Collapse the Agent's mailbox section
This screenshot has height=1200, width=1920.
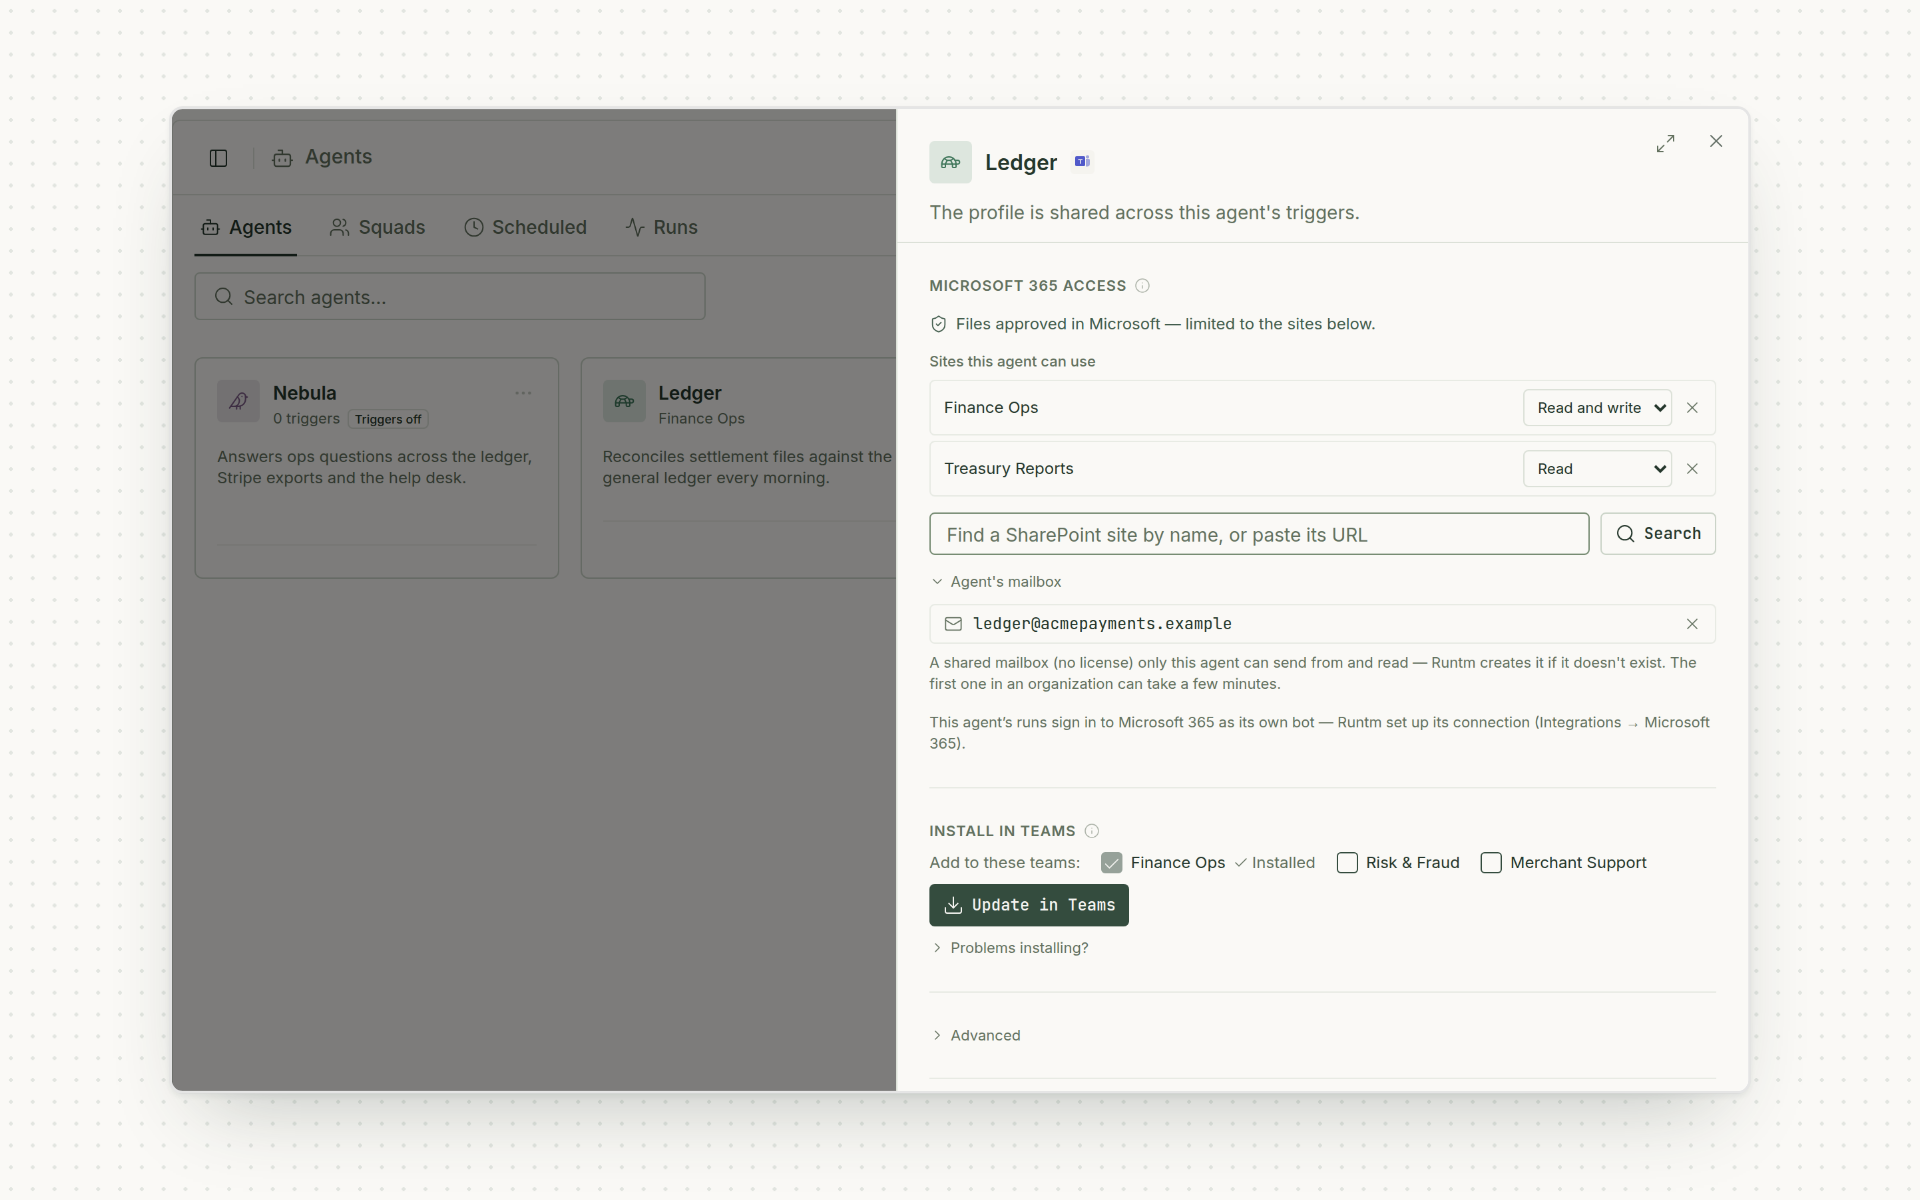pyautogui.click(x=996, y=582)
